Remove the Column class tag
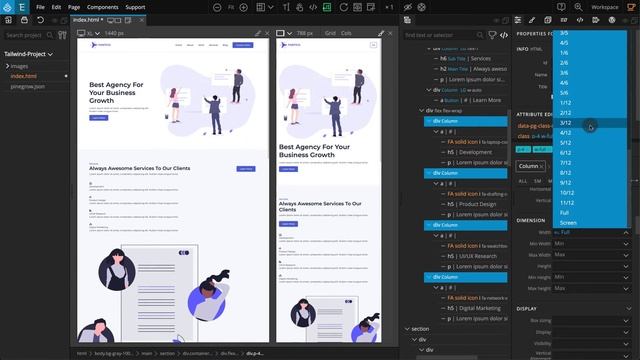640x360 pixels. 541,167
